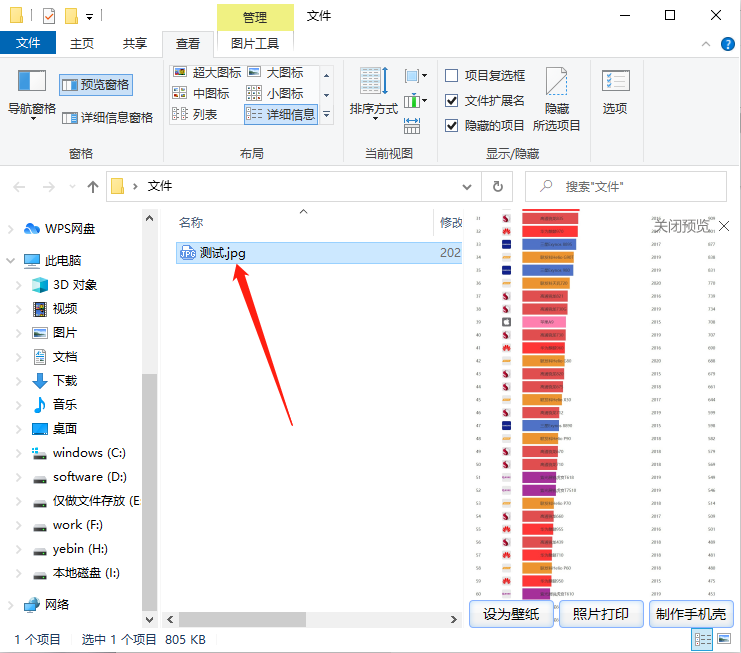Select the View (查看) tab

coord(188,43)
